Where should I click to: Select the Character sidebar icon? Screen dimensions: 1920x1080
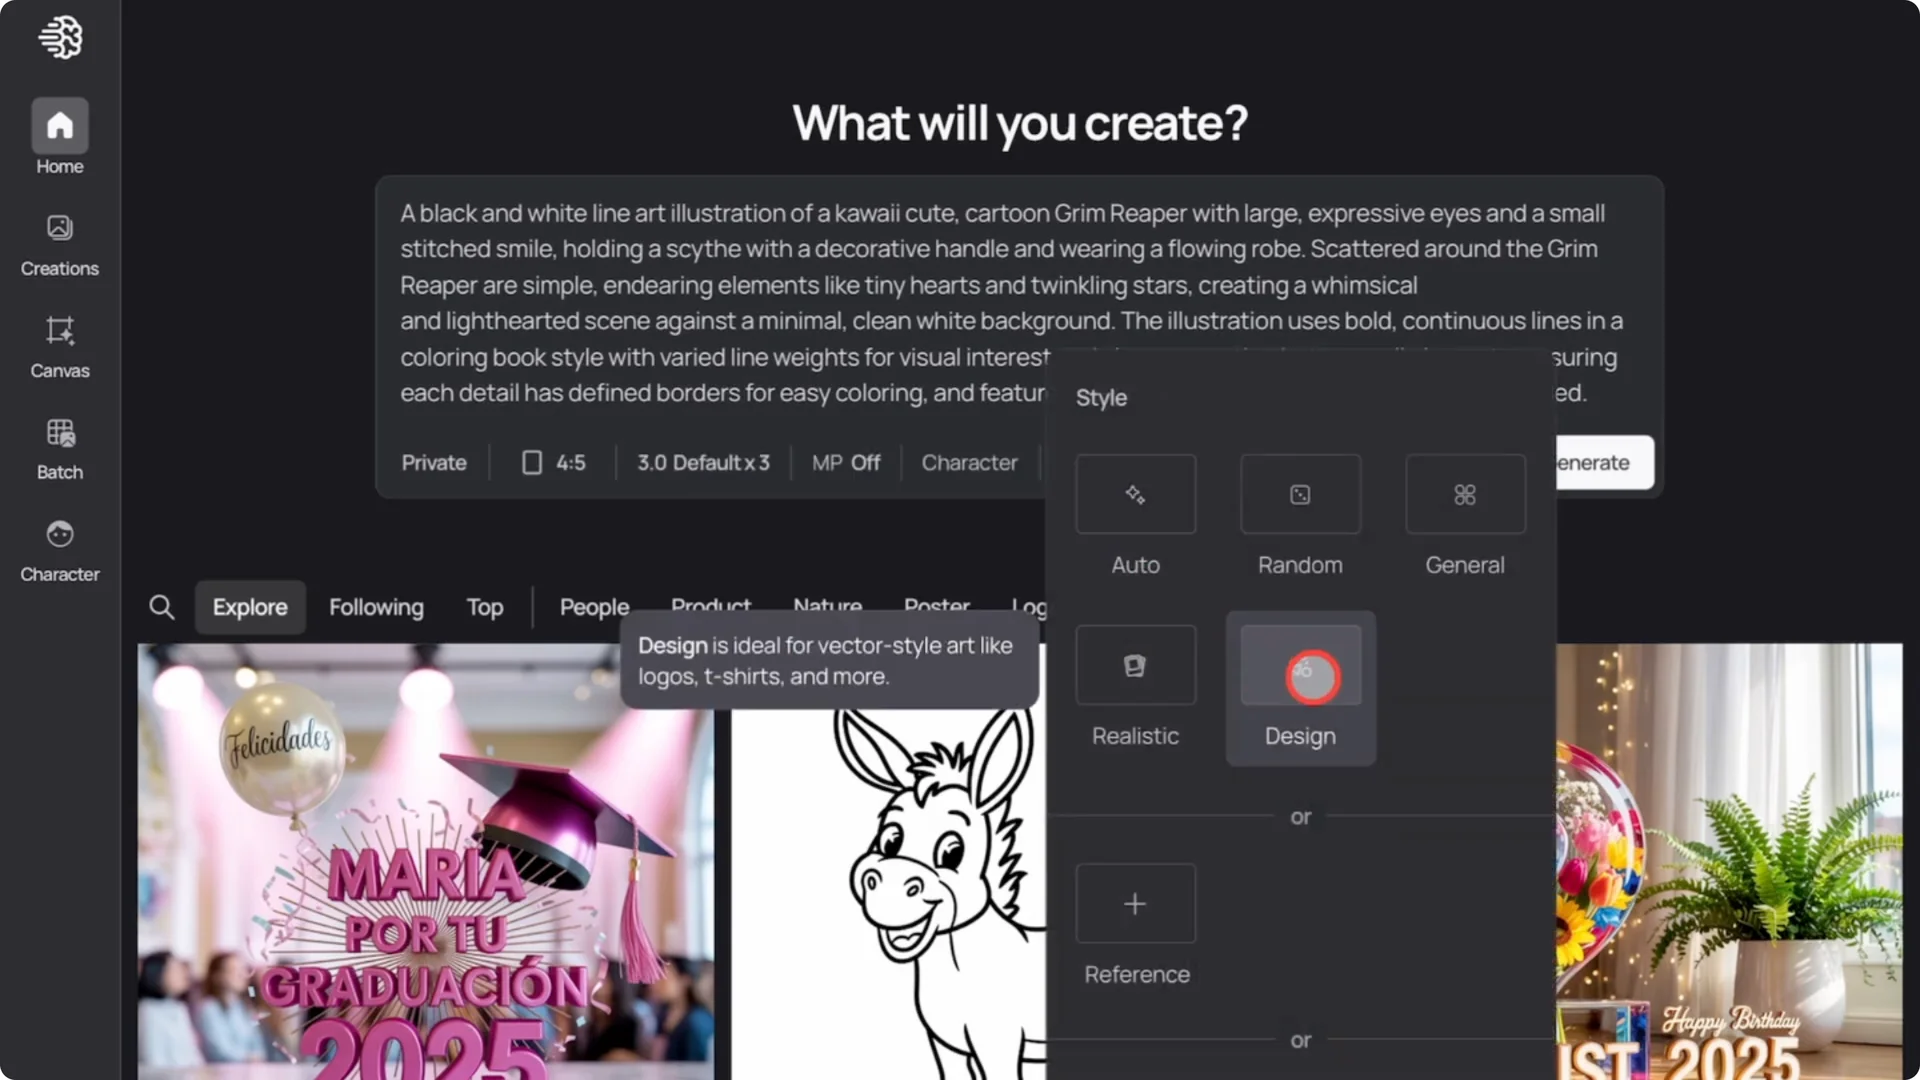pyautogui.click(x=59, y=547)
